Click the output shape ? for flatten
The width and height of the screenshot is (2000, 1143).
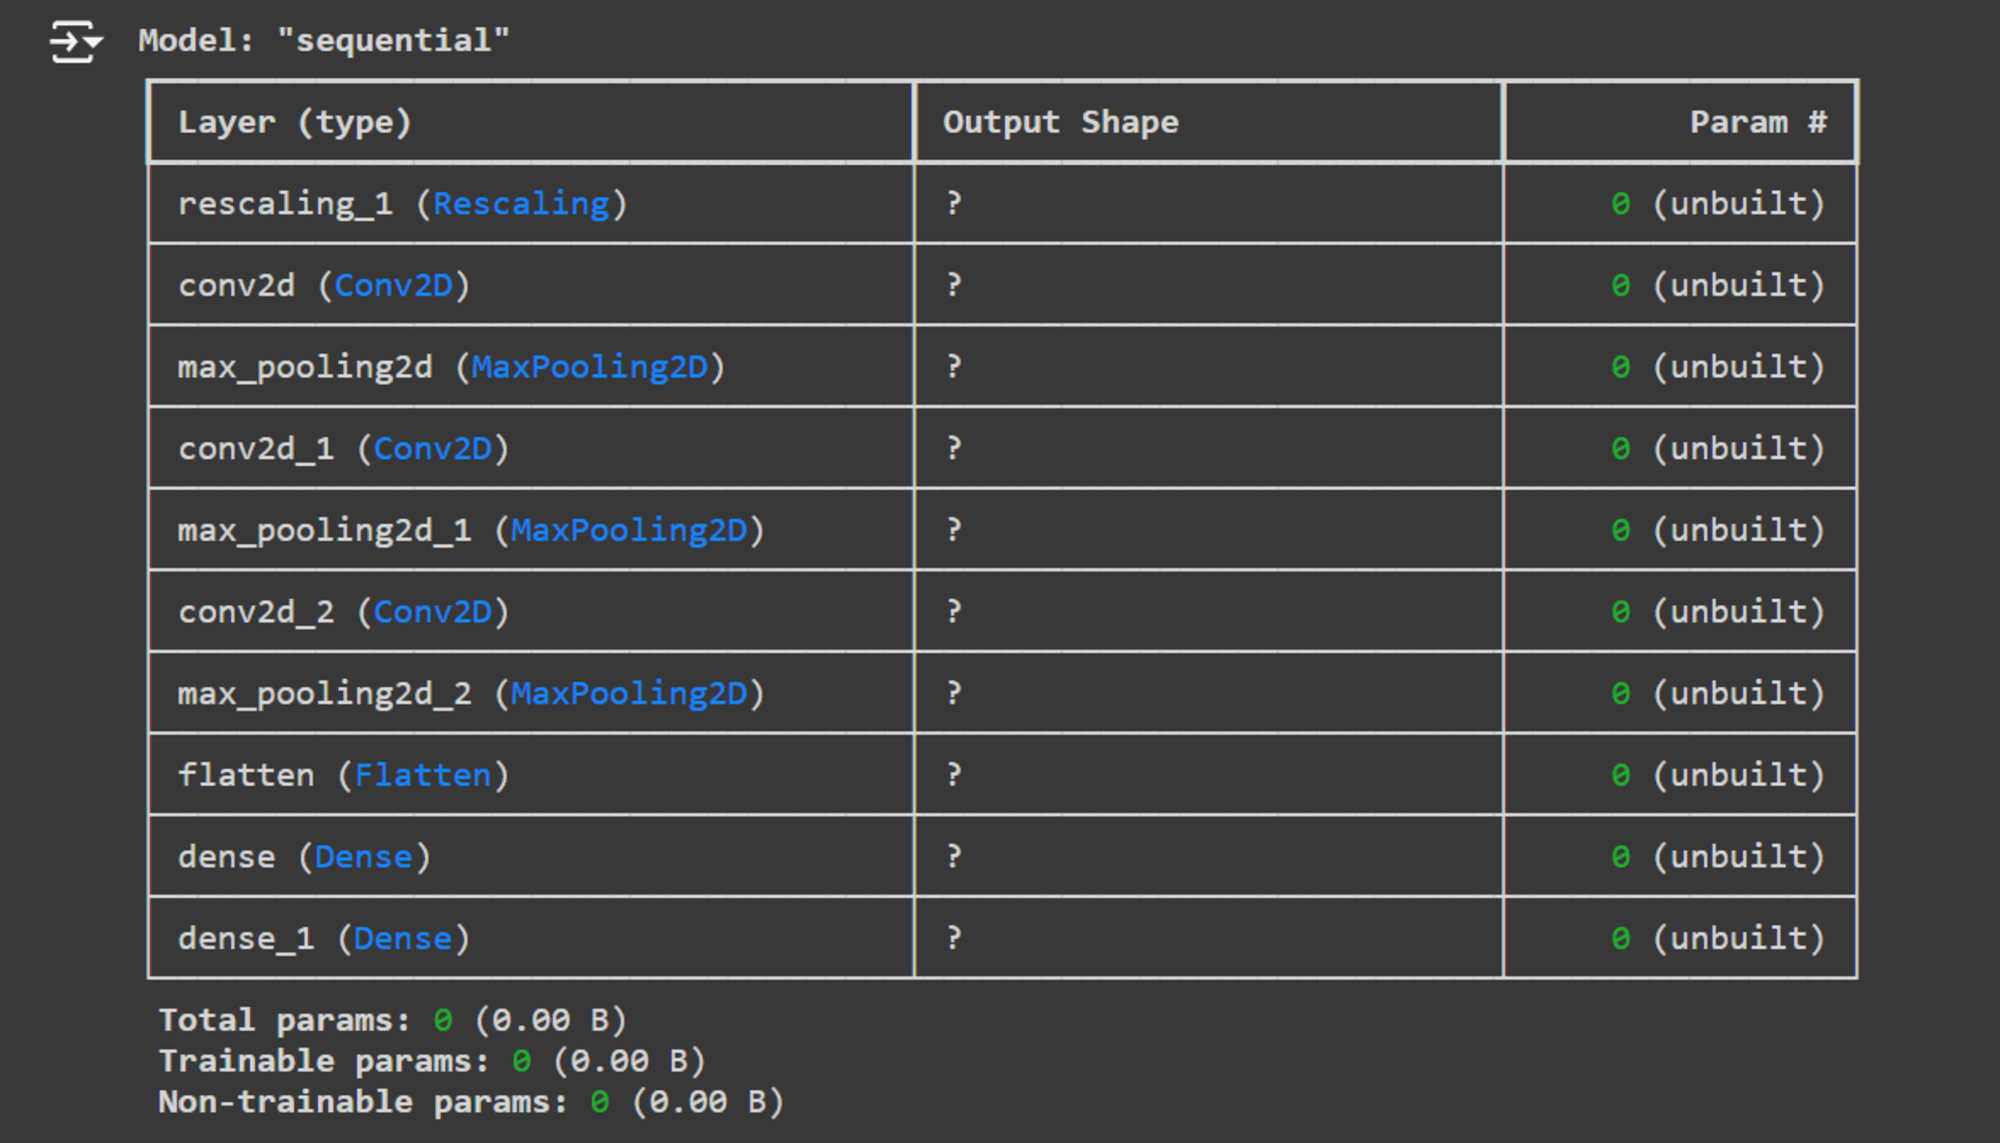(x=955, y=775)
